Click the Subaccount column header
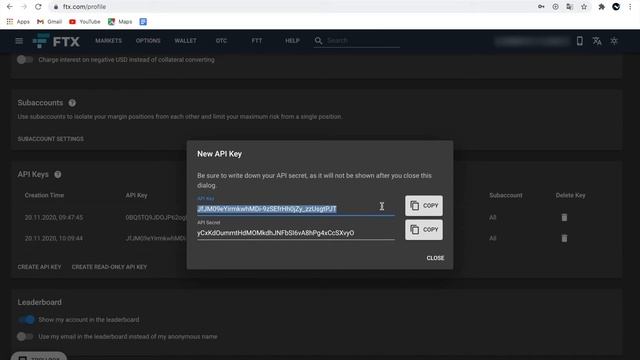640x360 pixels. 506,195
